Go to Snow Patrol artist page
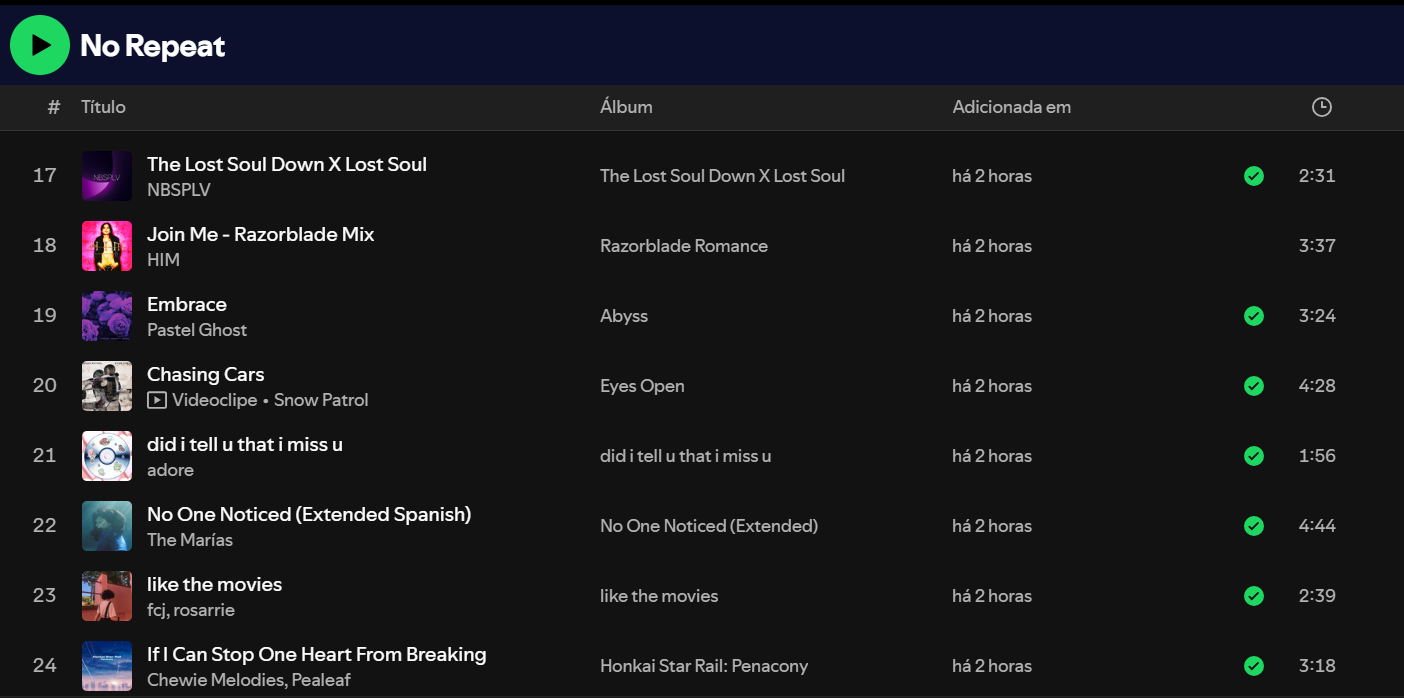The image size is (1404, 698). (321, 400)
